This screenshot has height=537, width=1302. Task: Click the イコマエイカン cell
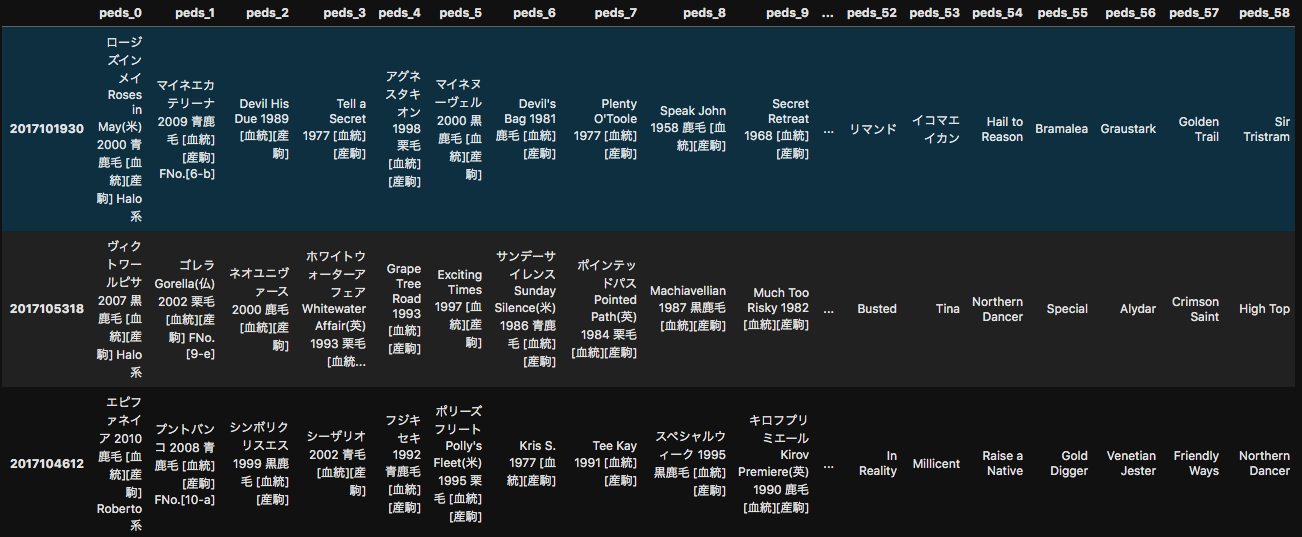point(936,129)
